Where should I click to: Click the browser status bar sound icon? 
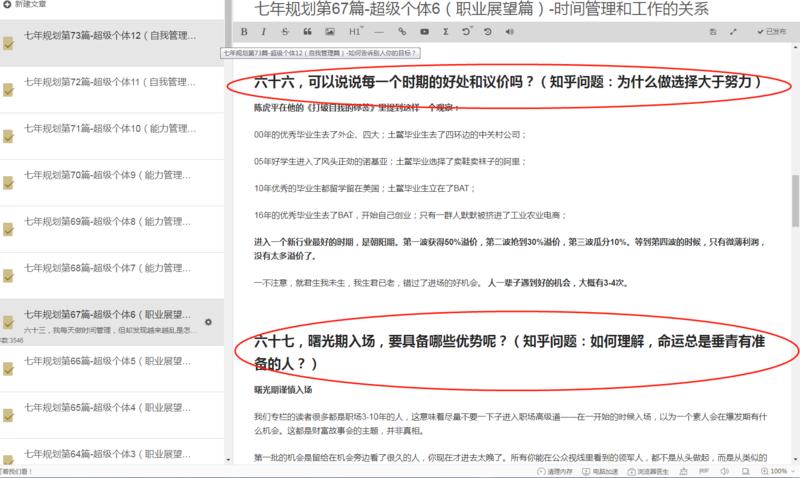coord(725,471)
